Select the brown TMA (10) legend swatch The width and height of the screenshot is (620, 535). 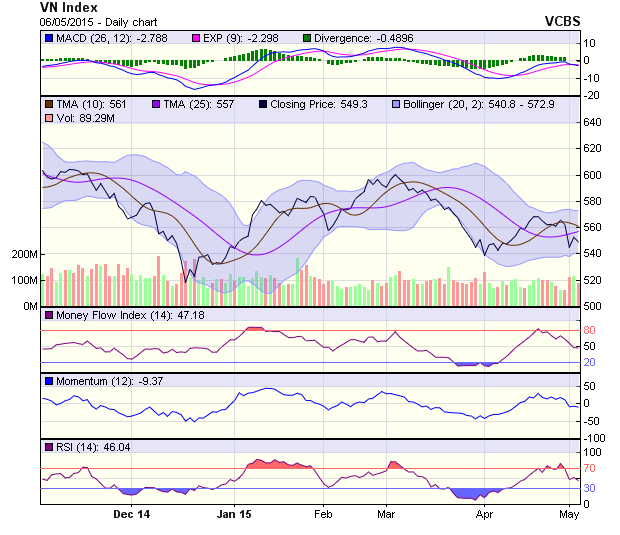49,103
